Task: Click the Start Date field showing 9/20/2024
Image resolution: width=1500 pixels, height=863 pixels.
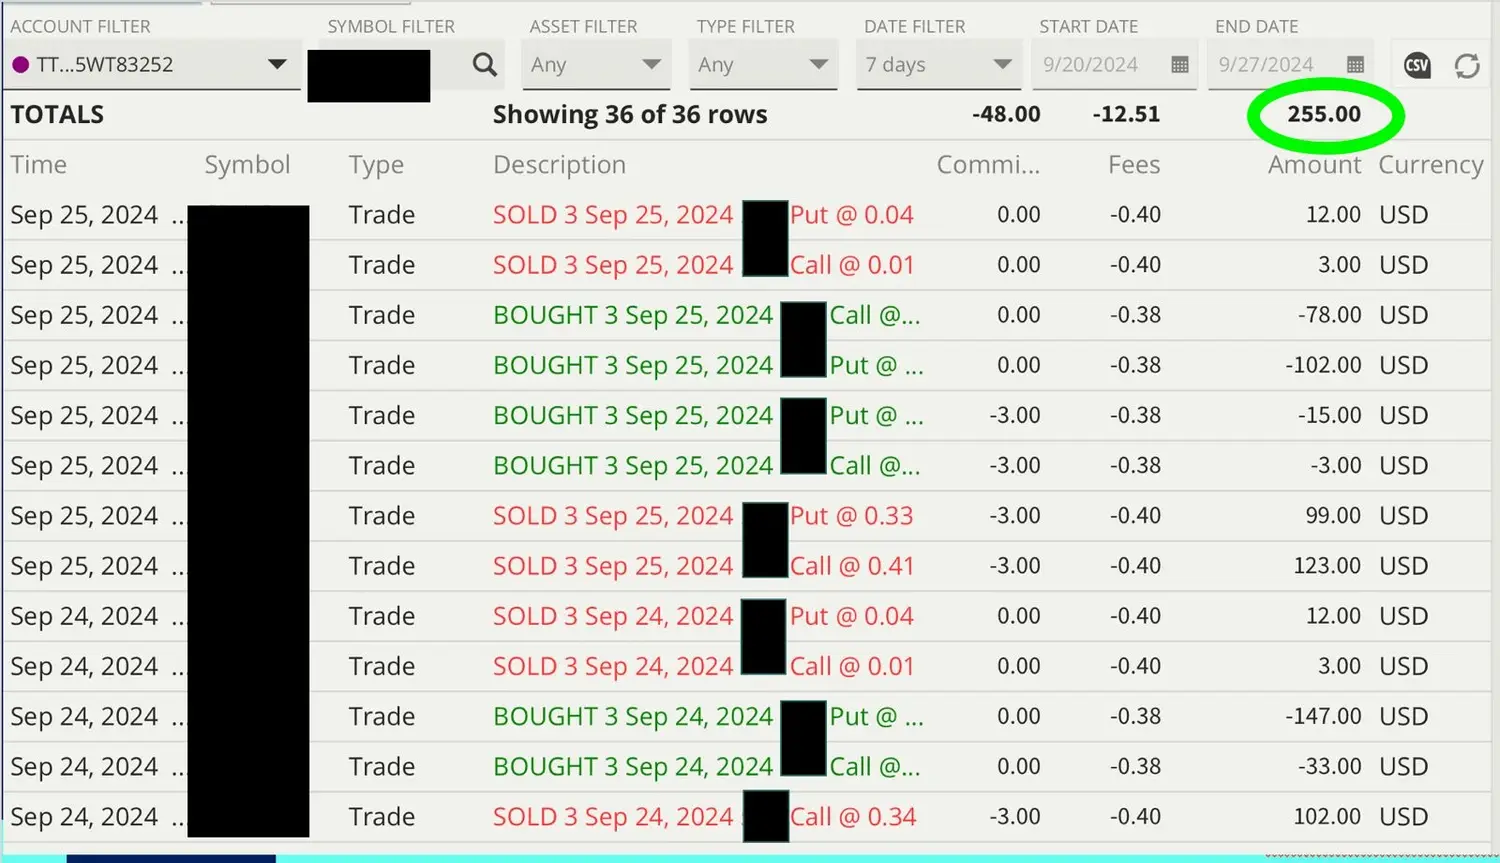Action: pos(1090,65)
